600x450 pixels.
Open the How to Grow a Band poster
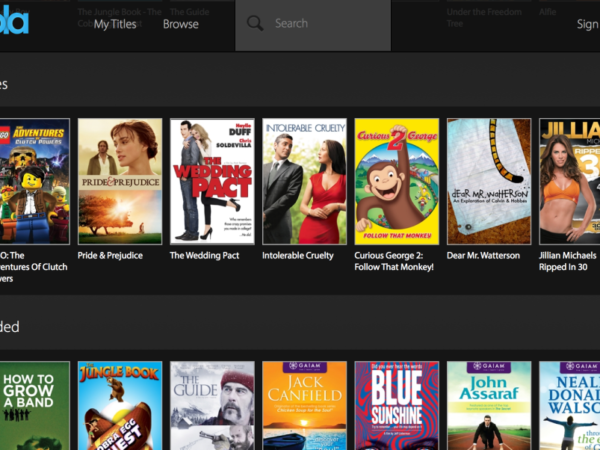(35, 406)
